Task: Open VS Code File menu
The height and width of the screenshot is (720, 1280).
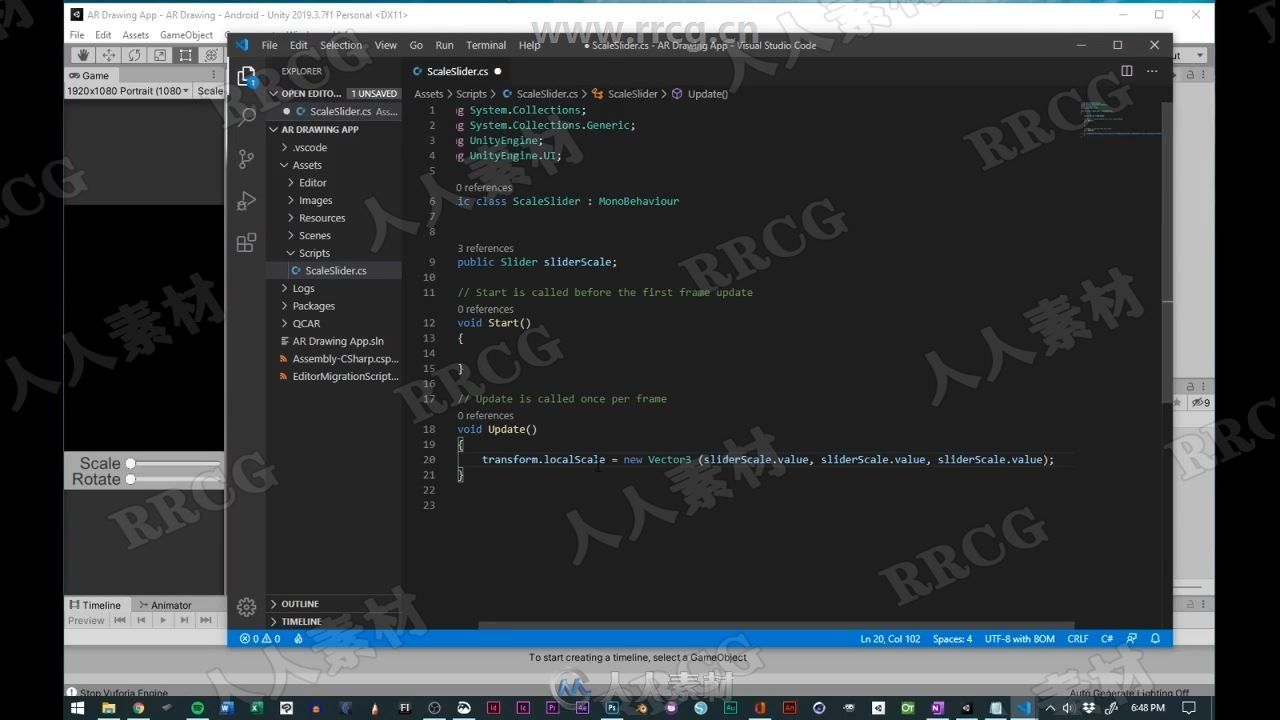Action: pos(269,45)
